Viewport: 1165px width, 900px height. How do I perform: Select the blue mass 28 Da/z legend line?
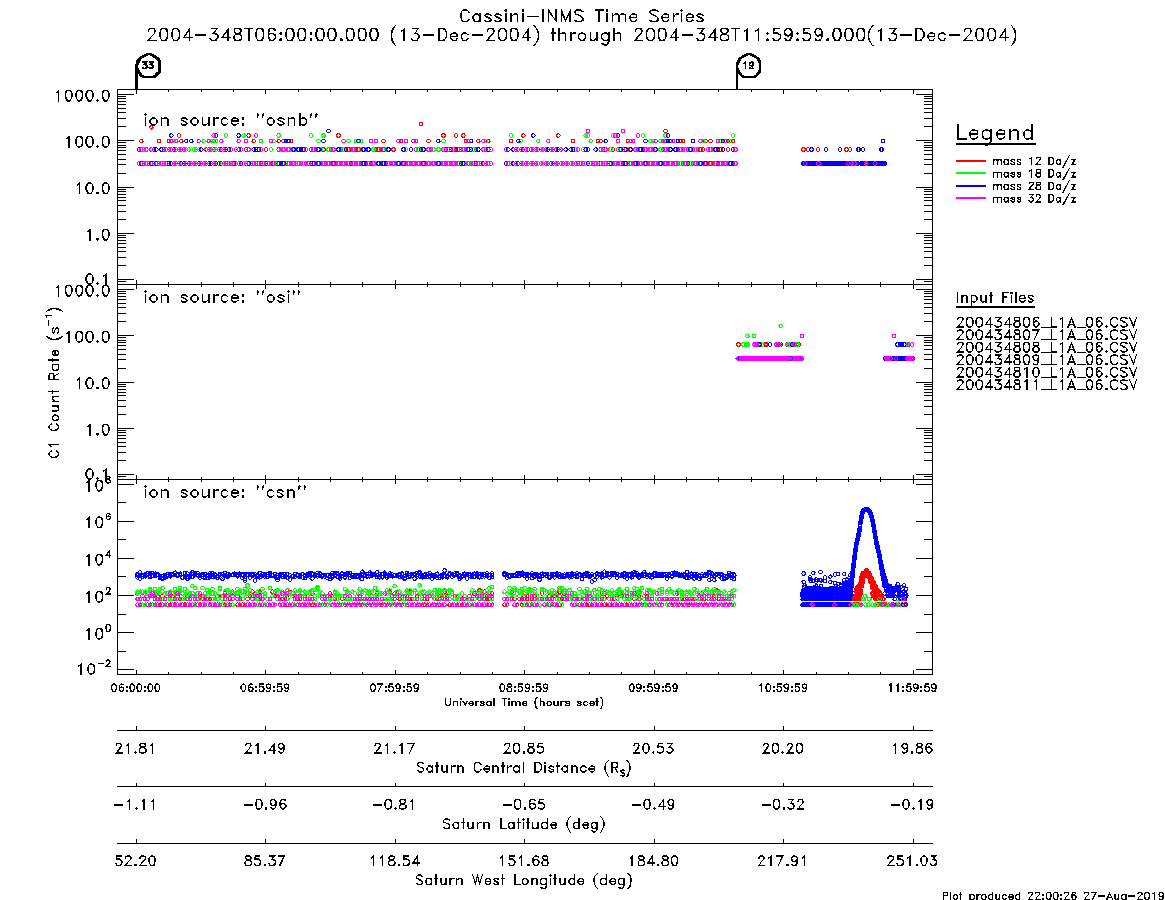(x=970, y=187)
